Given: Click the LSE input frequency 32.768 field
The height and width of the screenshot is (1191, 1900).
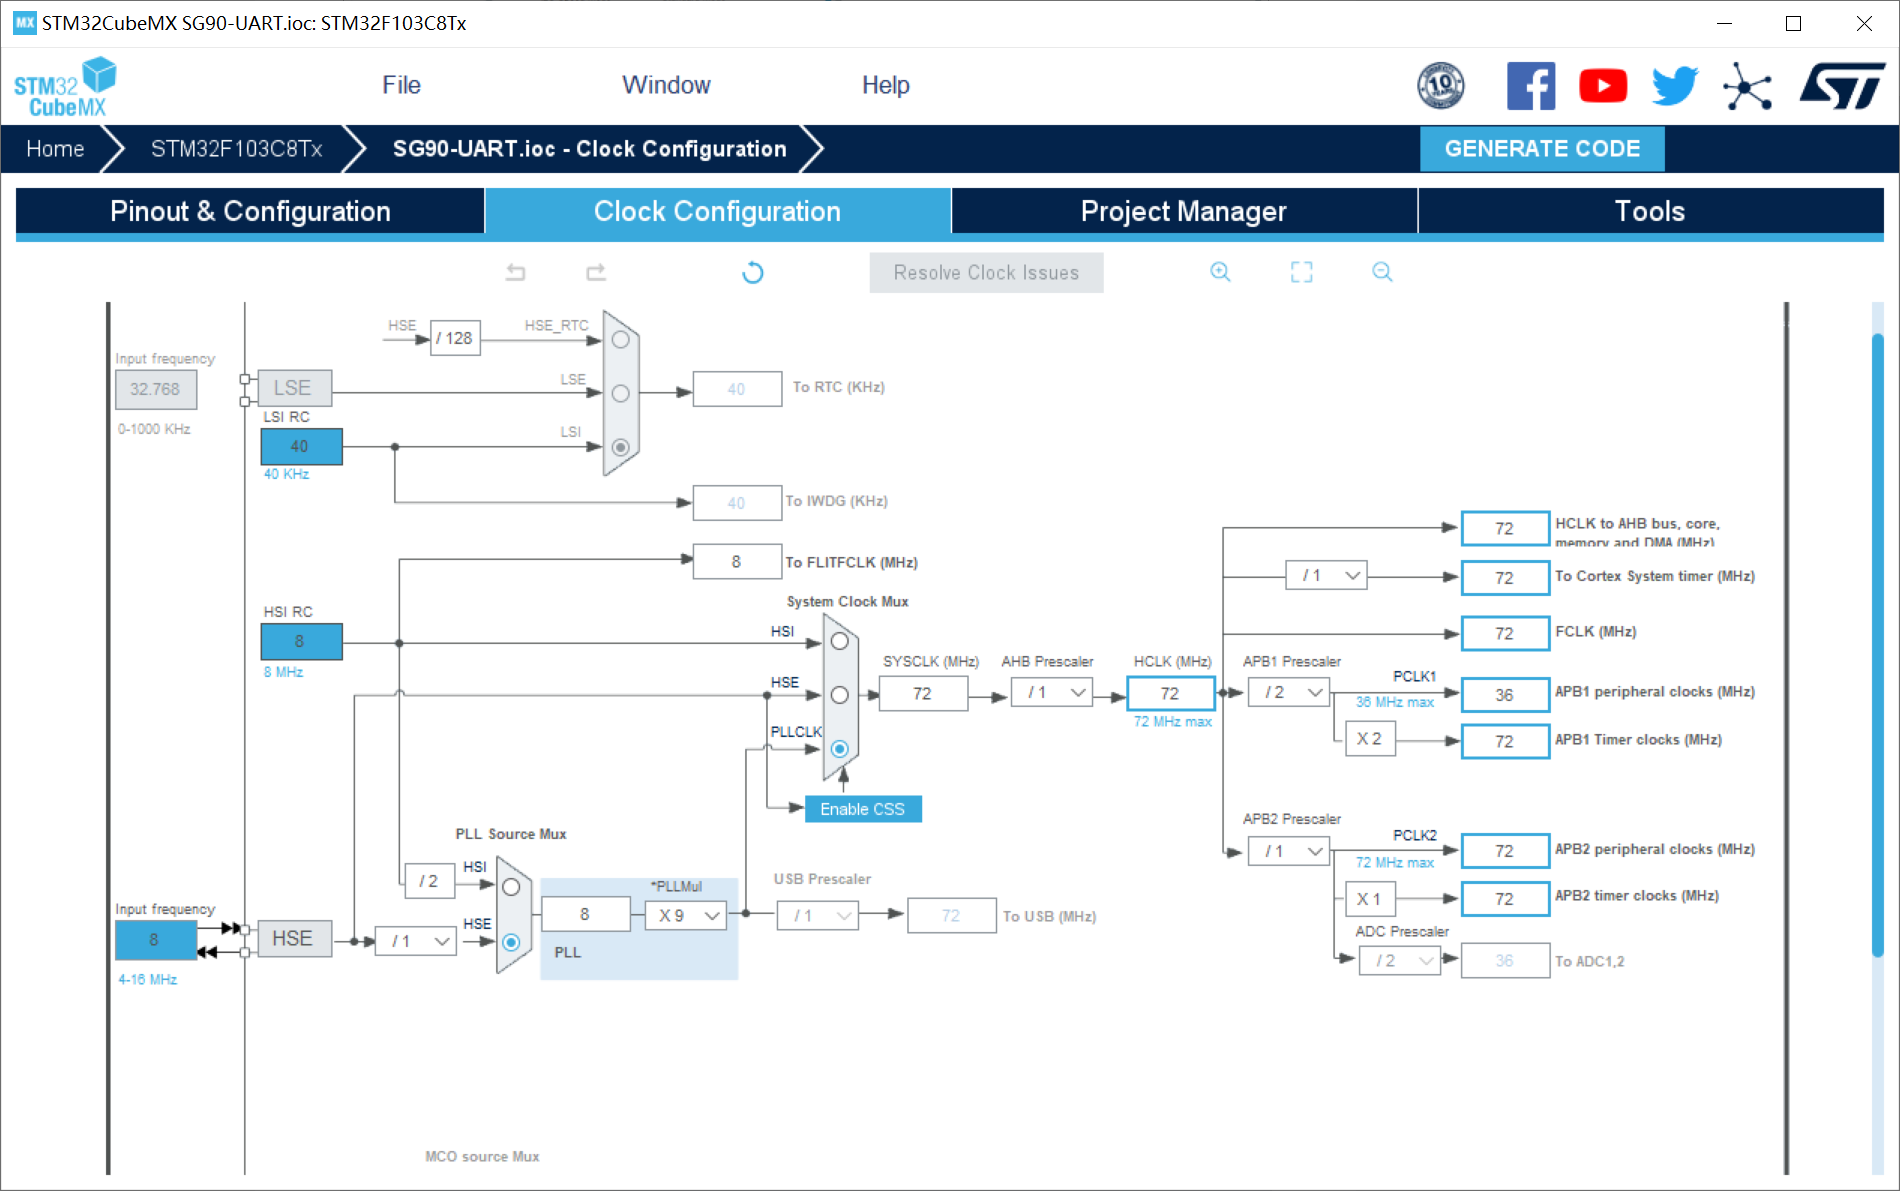Looking at the screenshot, I should [x=155, y=389].
